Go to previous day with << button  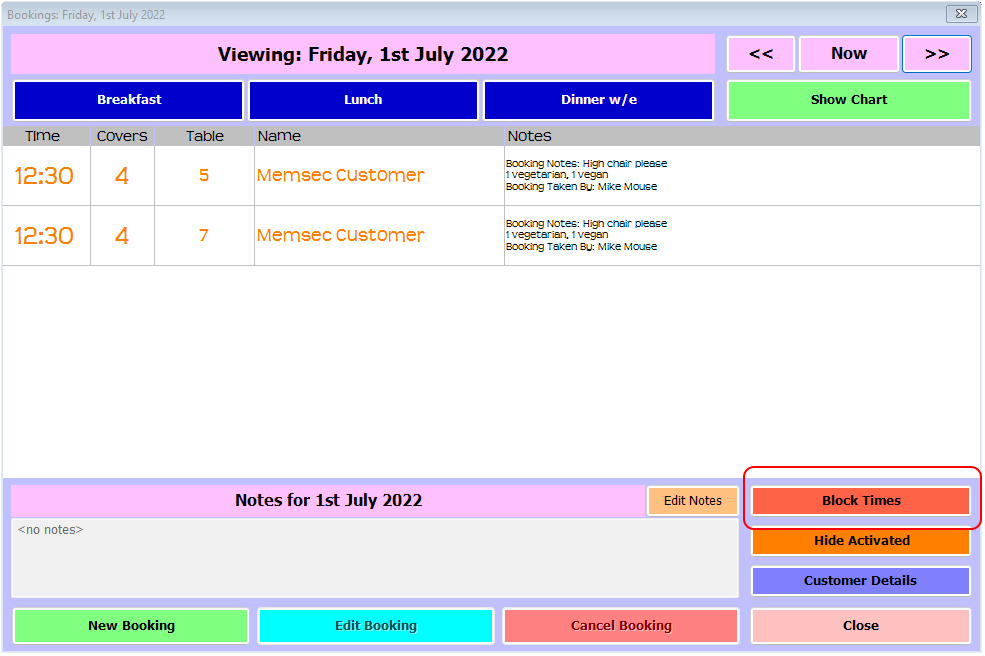tap(761, 54)
